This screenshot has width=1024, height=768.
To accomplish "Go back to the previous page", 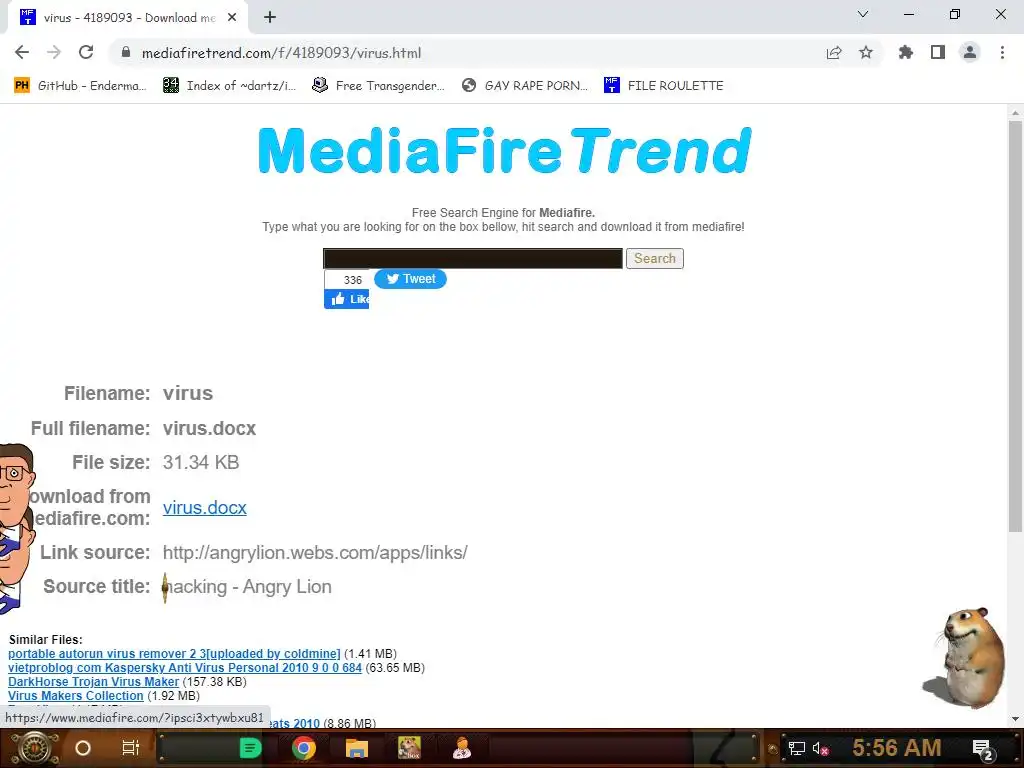I will tap(22, 52).
